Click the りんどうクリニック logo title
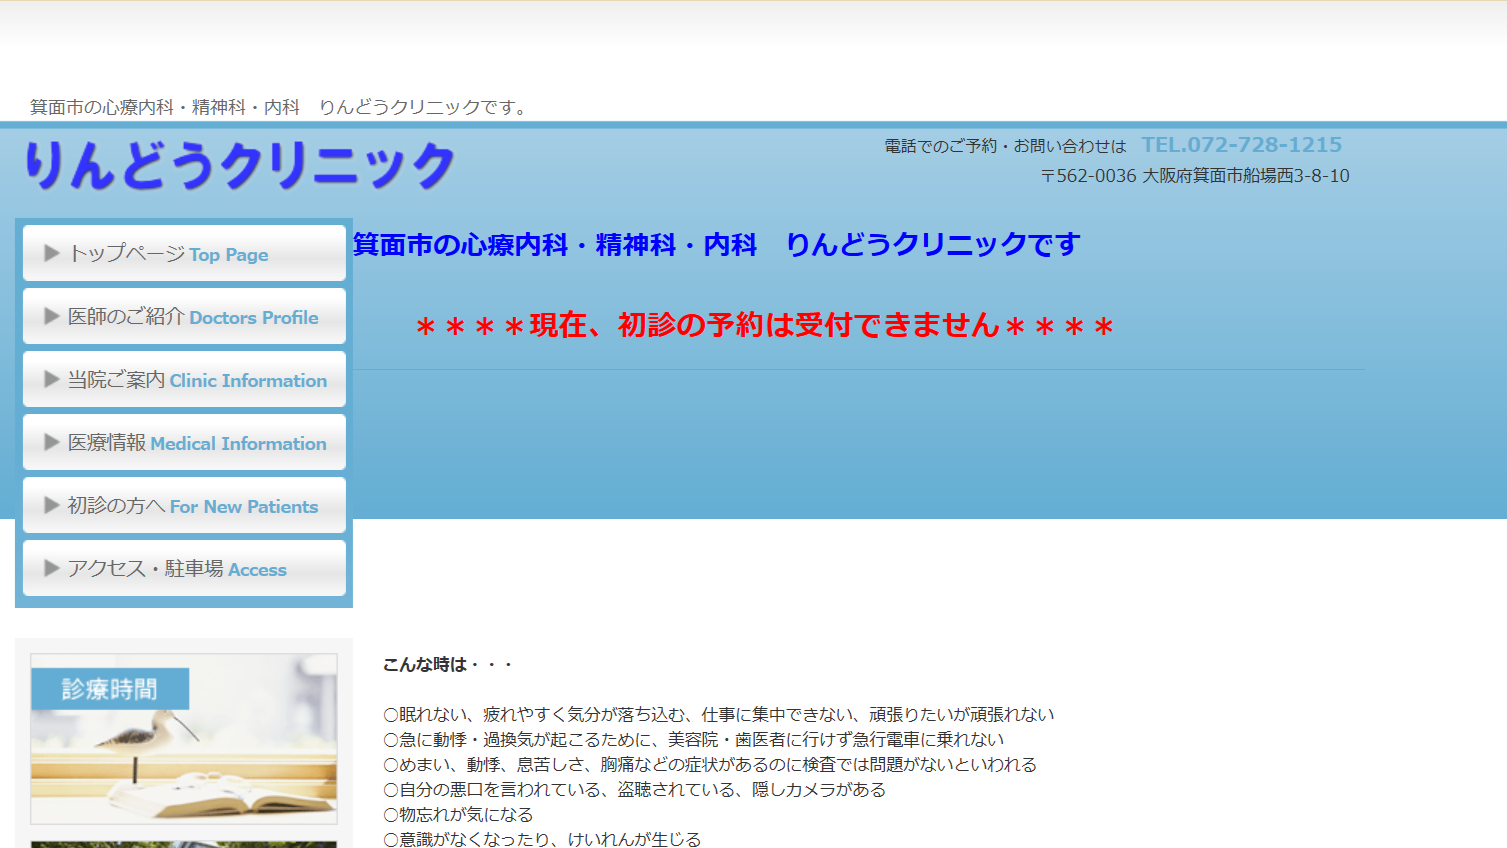This screenshot has height=848, width=1507. point(239,165)
